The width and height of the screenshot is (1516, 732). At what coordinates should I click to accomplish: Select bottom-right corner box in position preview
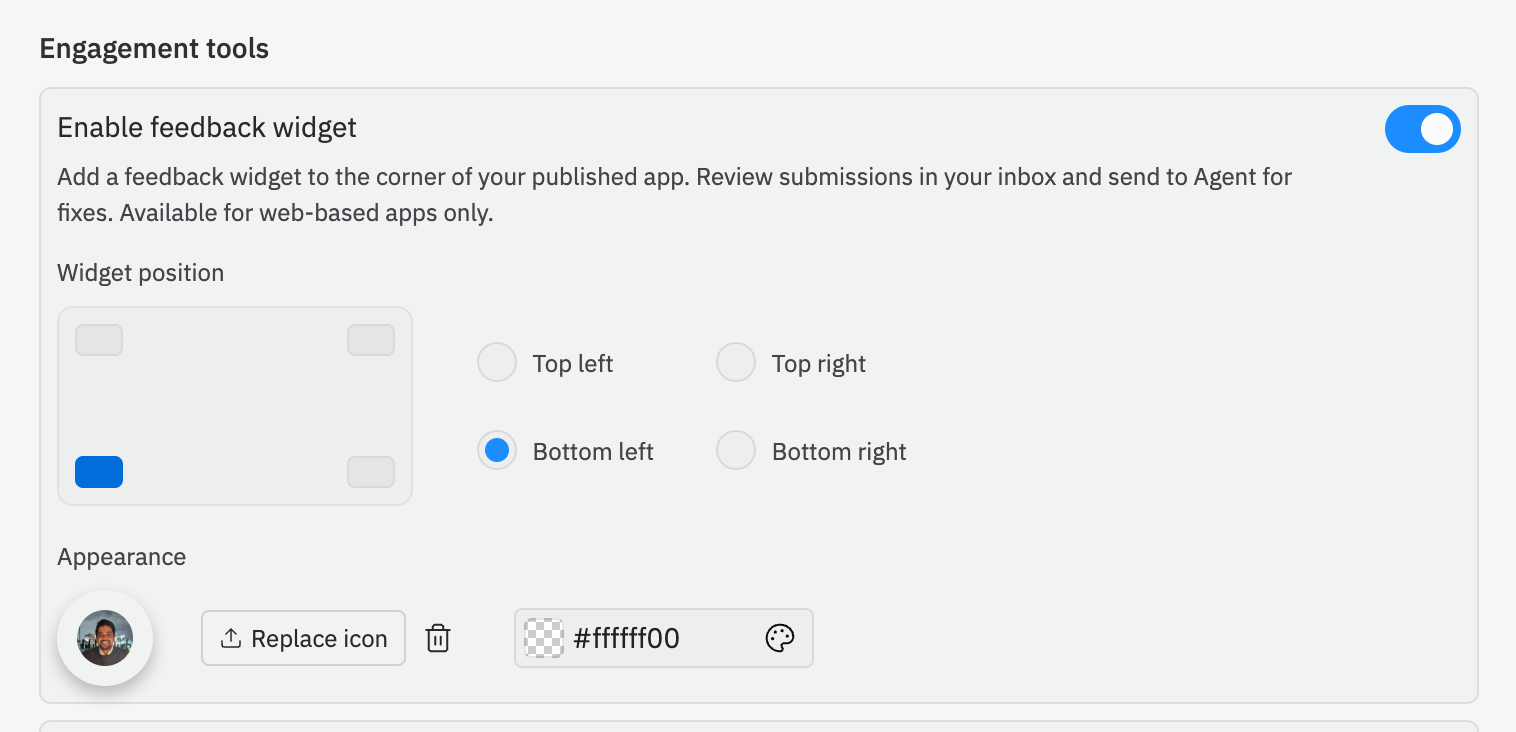coord(370,471)
